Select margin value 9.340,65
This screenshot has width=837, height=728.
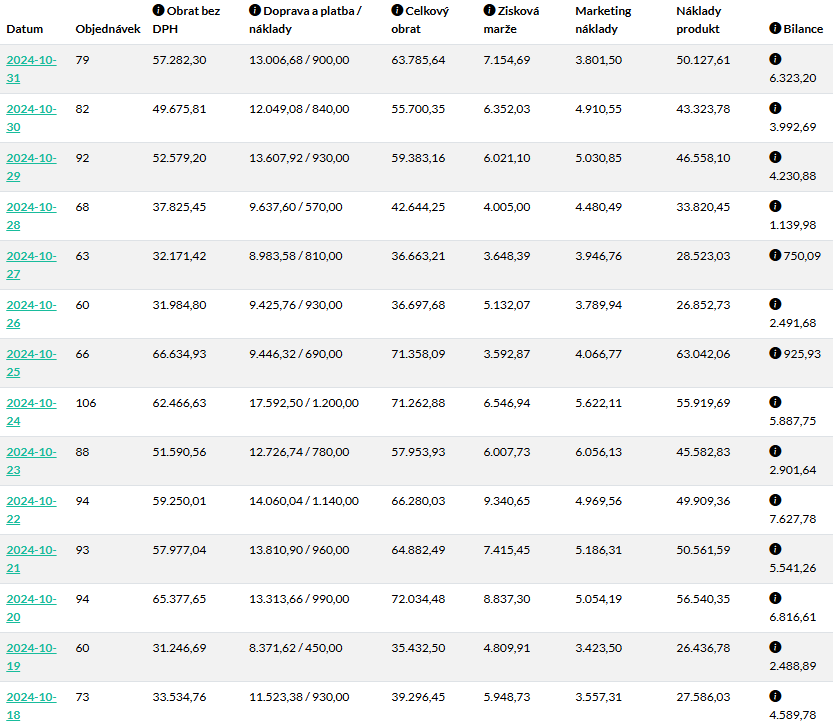tap(507, 501)
